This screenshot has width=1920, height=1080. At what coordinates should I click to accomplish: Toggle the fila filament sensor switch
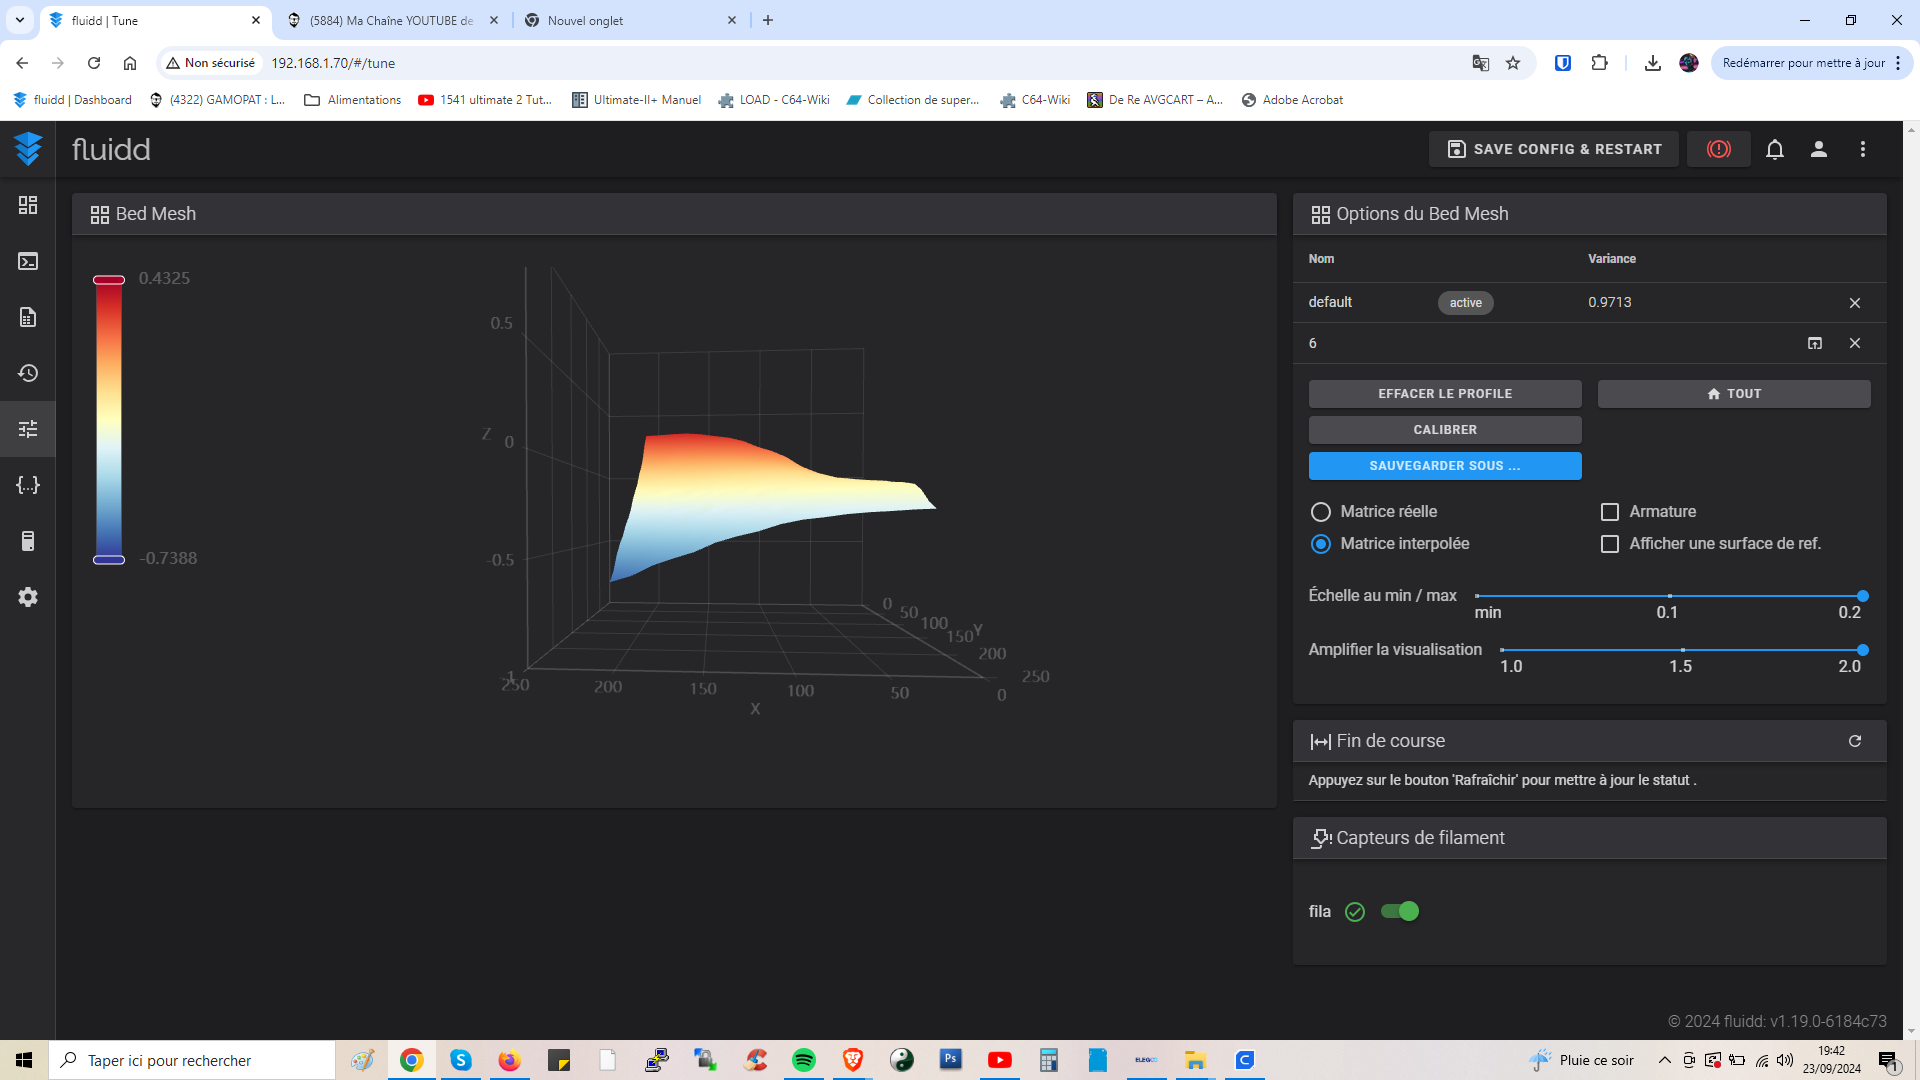tap(1399, 911)
